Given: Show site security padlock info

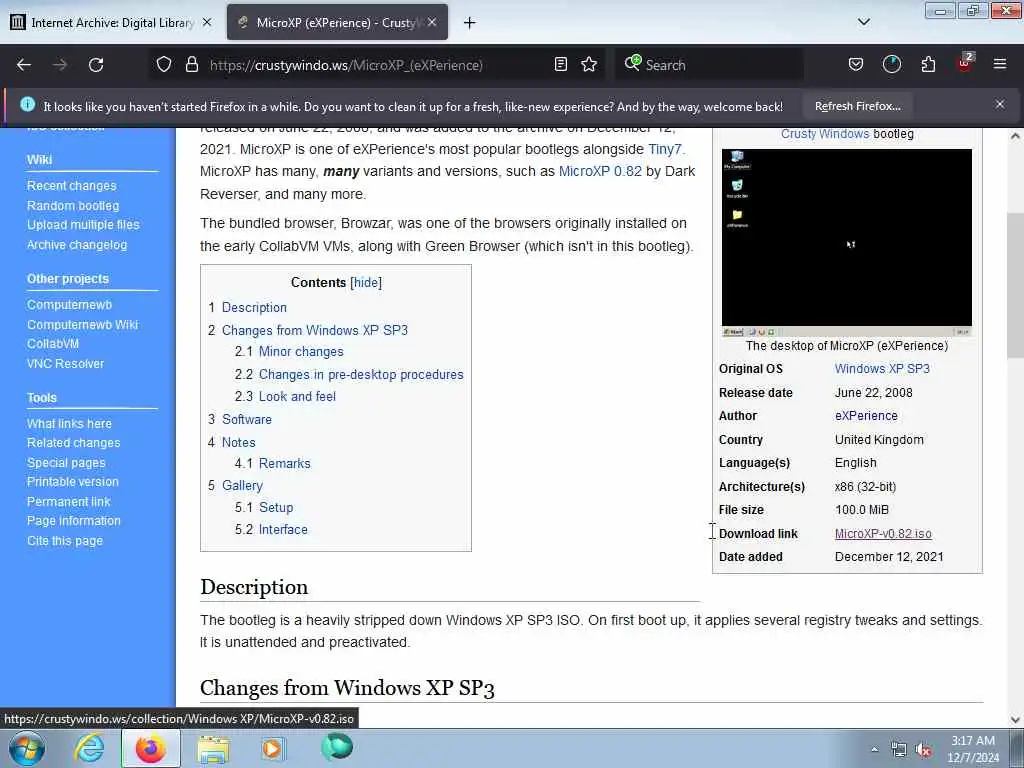Looking at the screenshot, I should click(191, 65).
